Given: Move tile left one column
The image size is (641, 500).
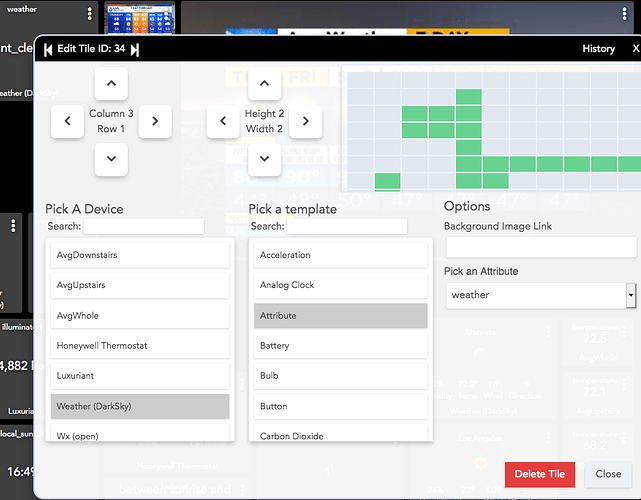Looking at the screenshot, I should pyautogui.click(x=67, y=122).
